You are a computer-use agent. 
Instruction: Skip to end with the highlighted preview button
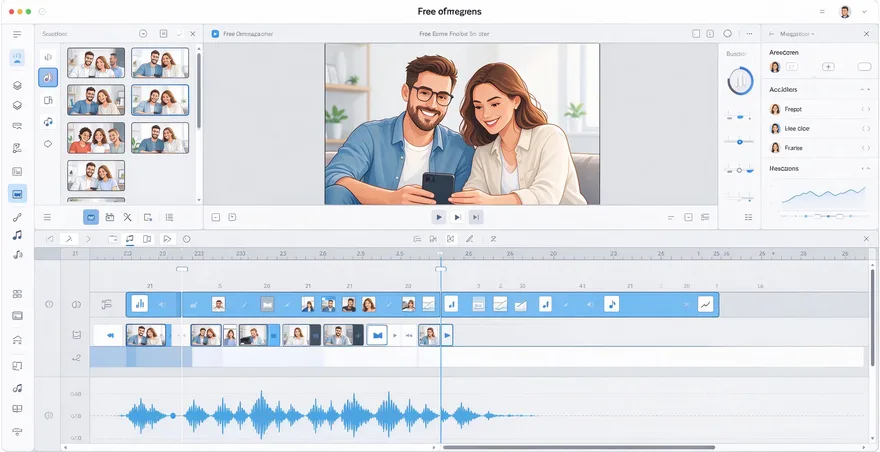point(476,217)
